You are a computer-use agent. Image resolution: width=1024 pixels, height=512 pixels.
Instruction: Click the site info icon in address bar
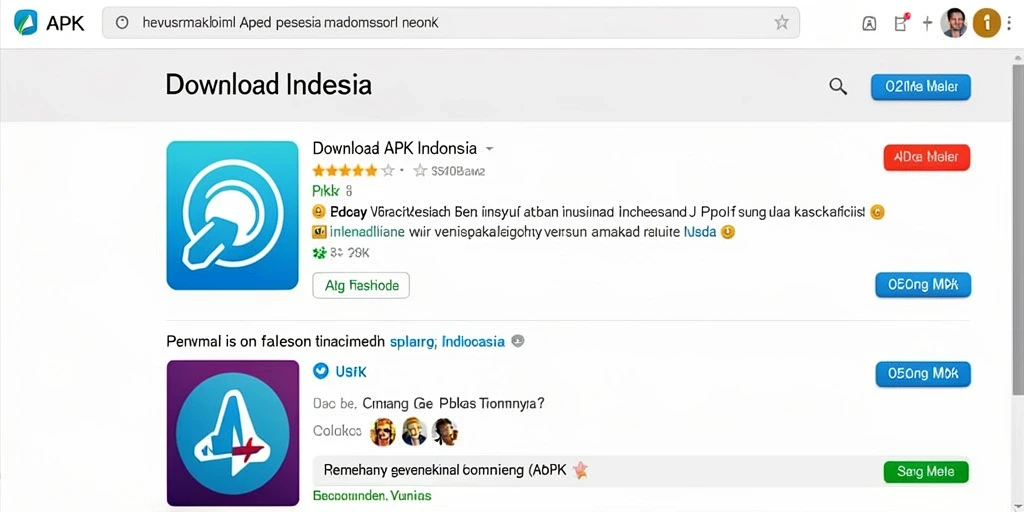pos(121,23)
